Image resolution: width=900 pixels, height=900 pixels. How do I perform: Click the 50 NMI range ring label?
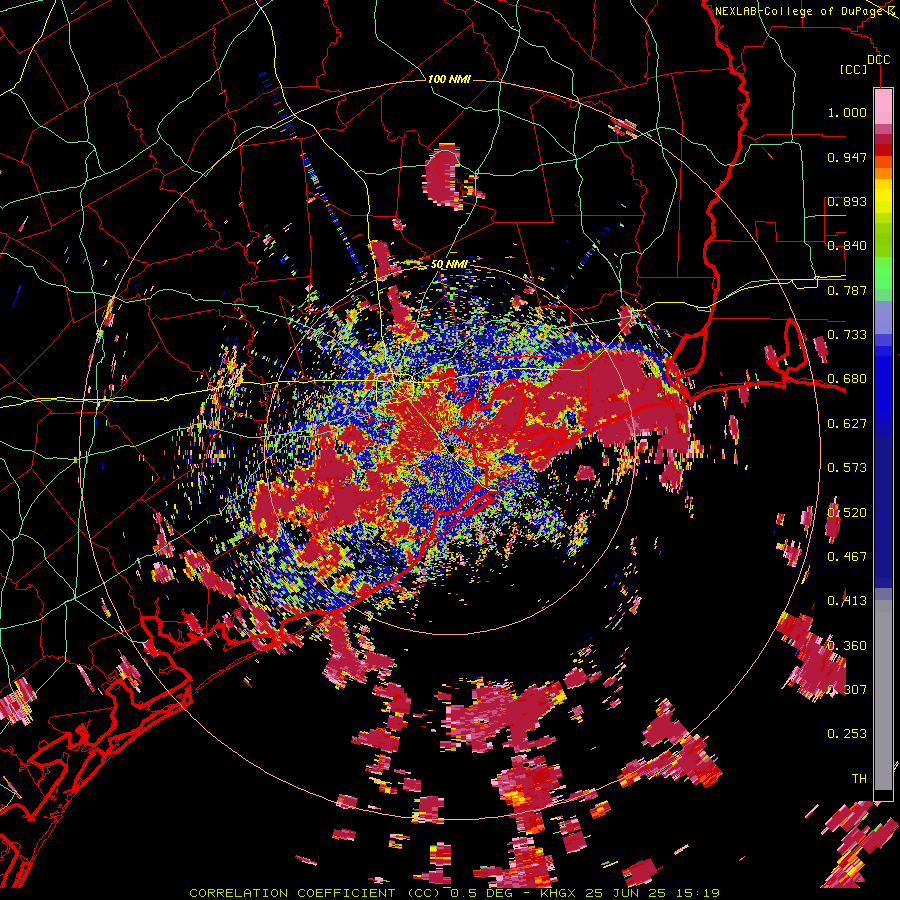pyautogui.click(x=449, y=264)
